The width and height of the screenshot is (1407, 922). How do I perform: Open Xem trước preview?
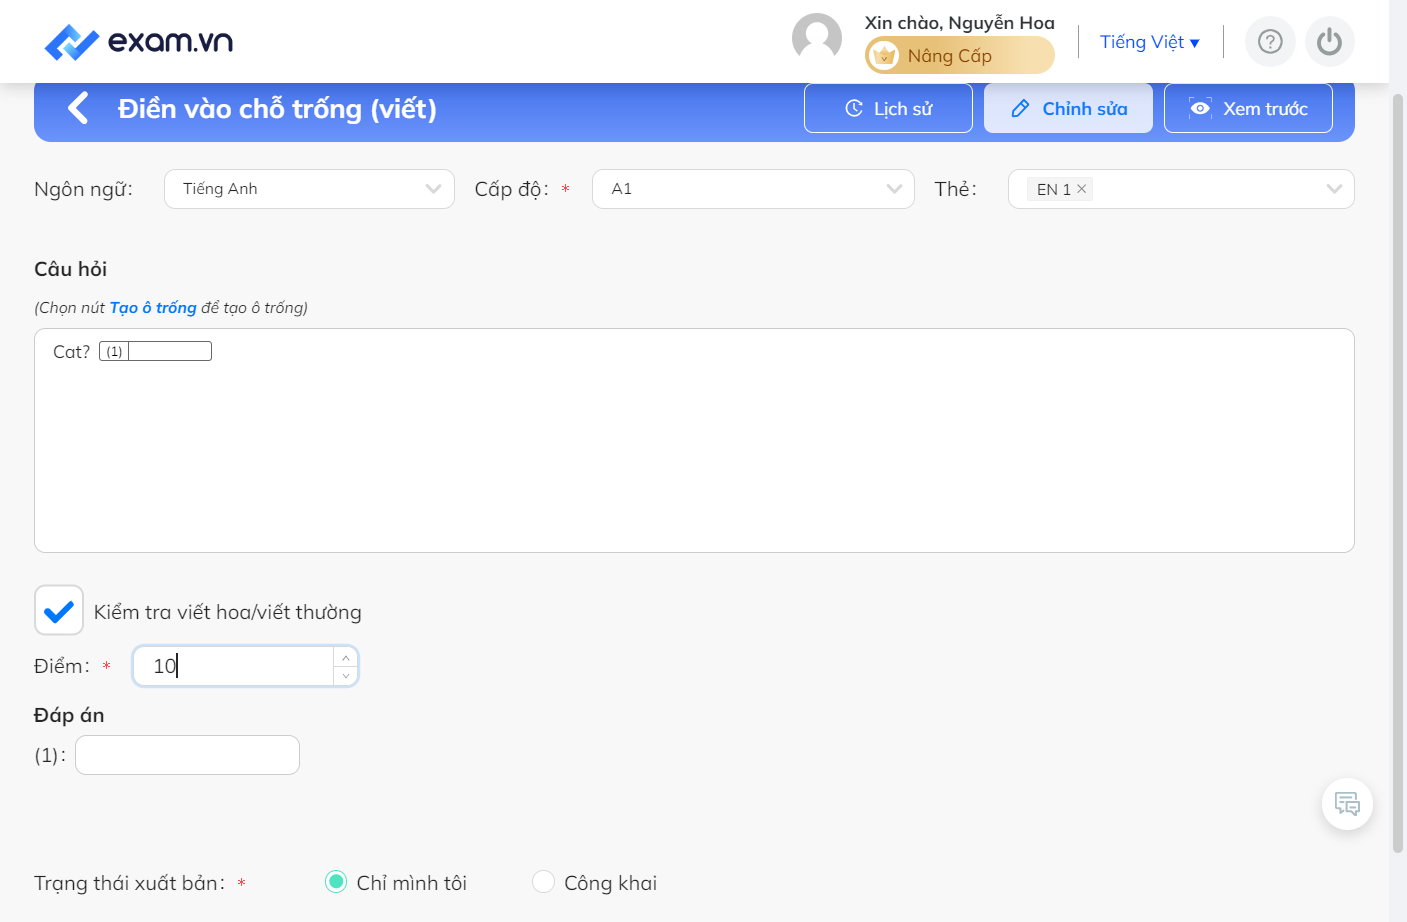[1248, 108]
